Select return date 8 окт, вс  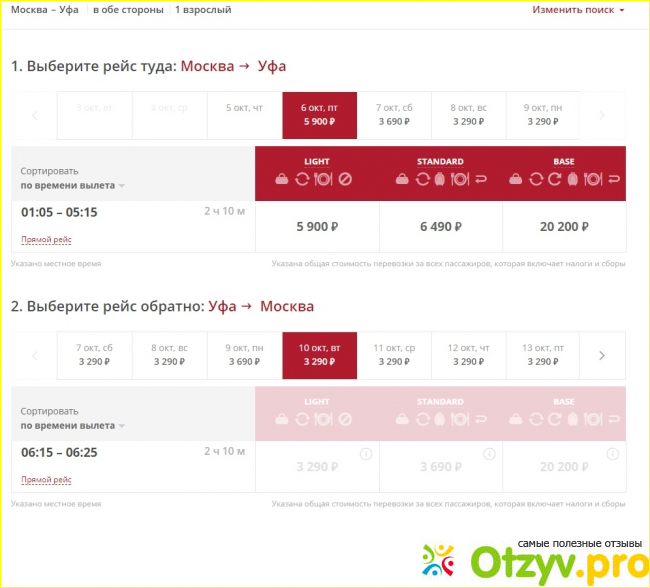[170, 355]
